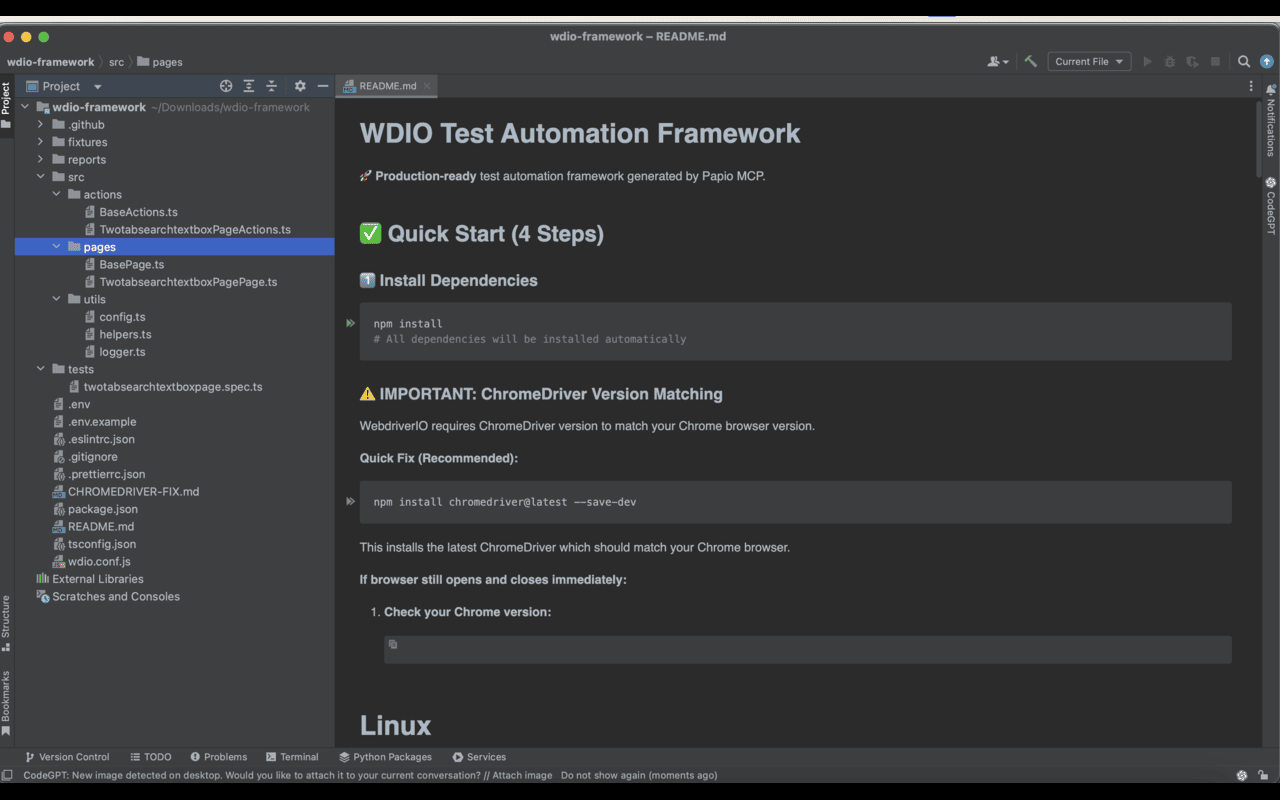This screenshot has height=800, width=1280.
Task: Open the Search Everywhere magnifier
Action: click(x=1244, y=61)
